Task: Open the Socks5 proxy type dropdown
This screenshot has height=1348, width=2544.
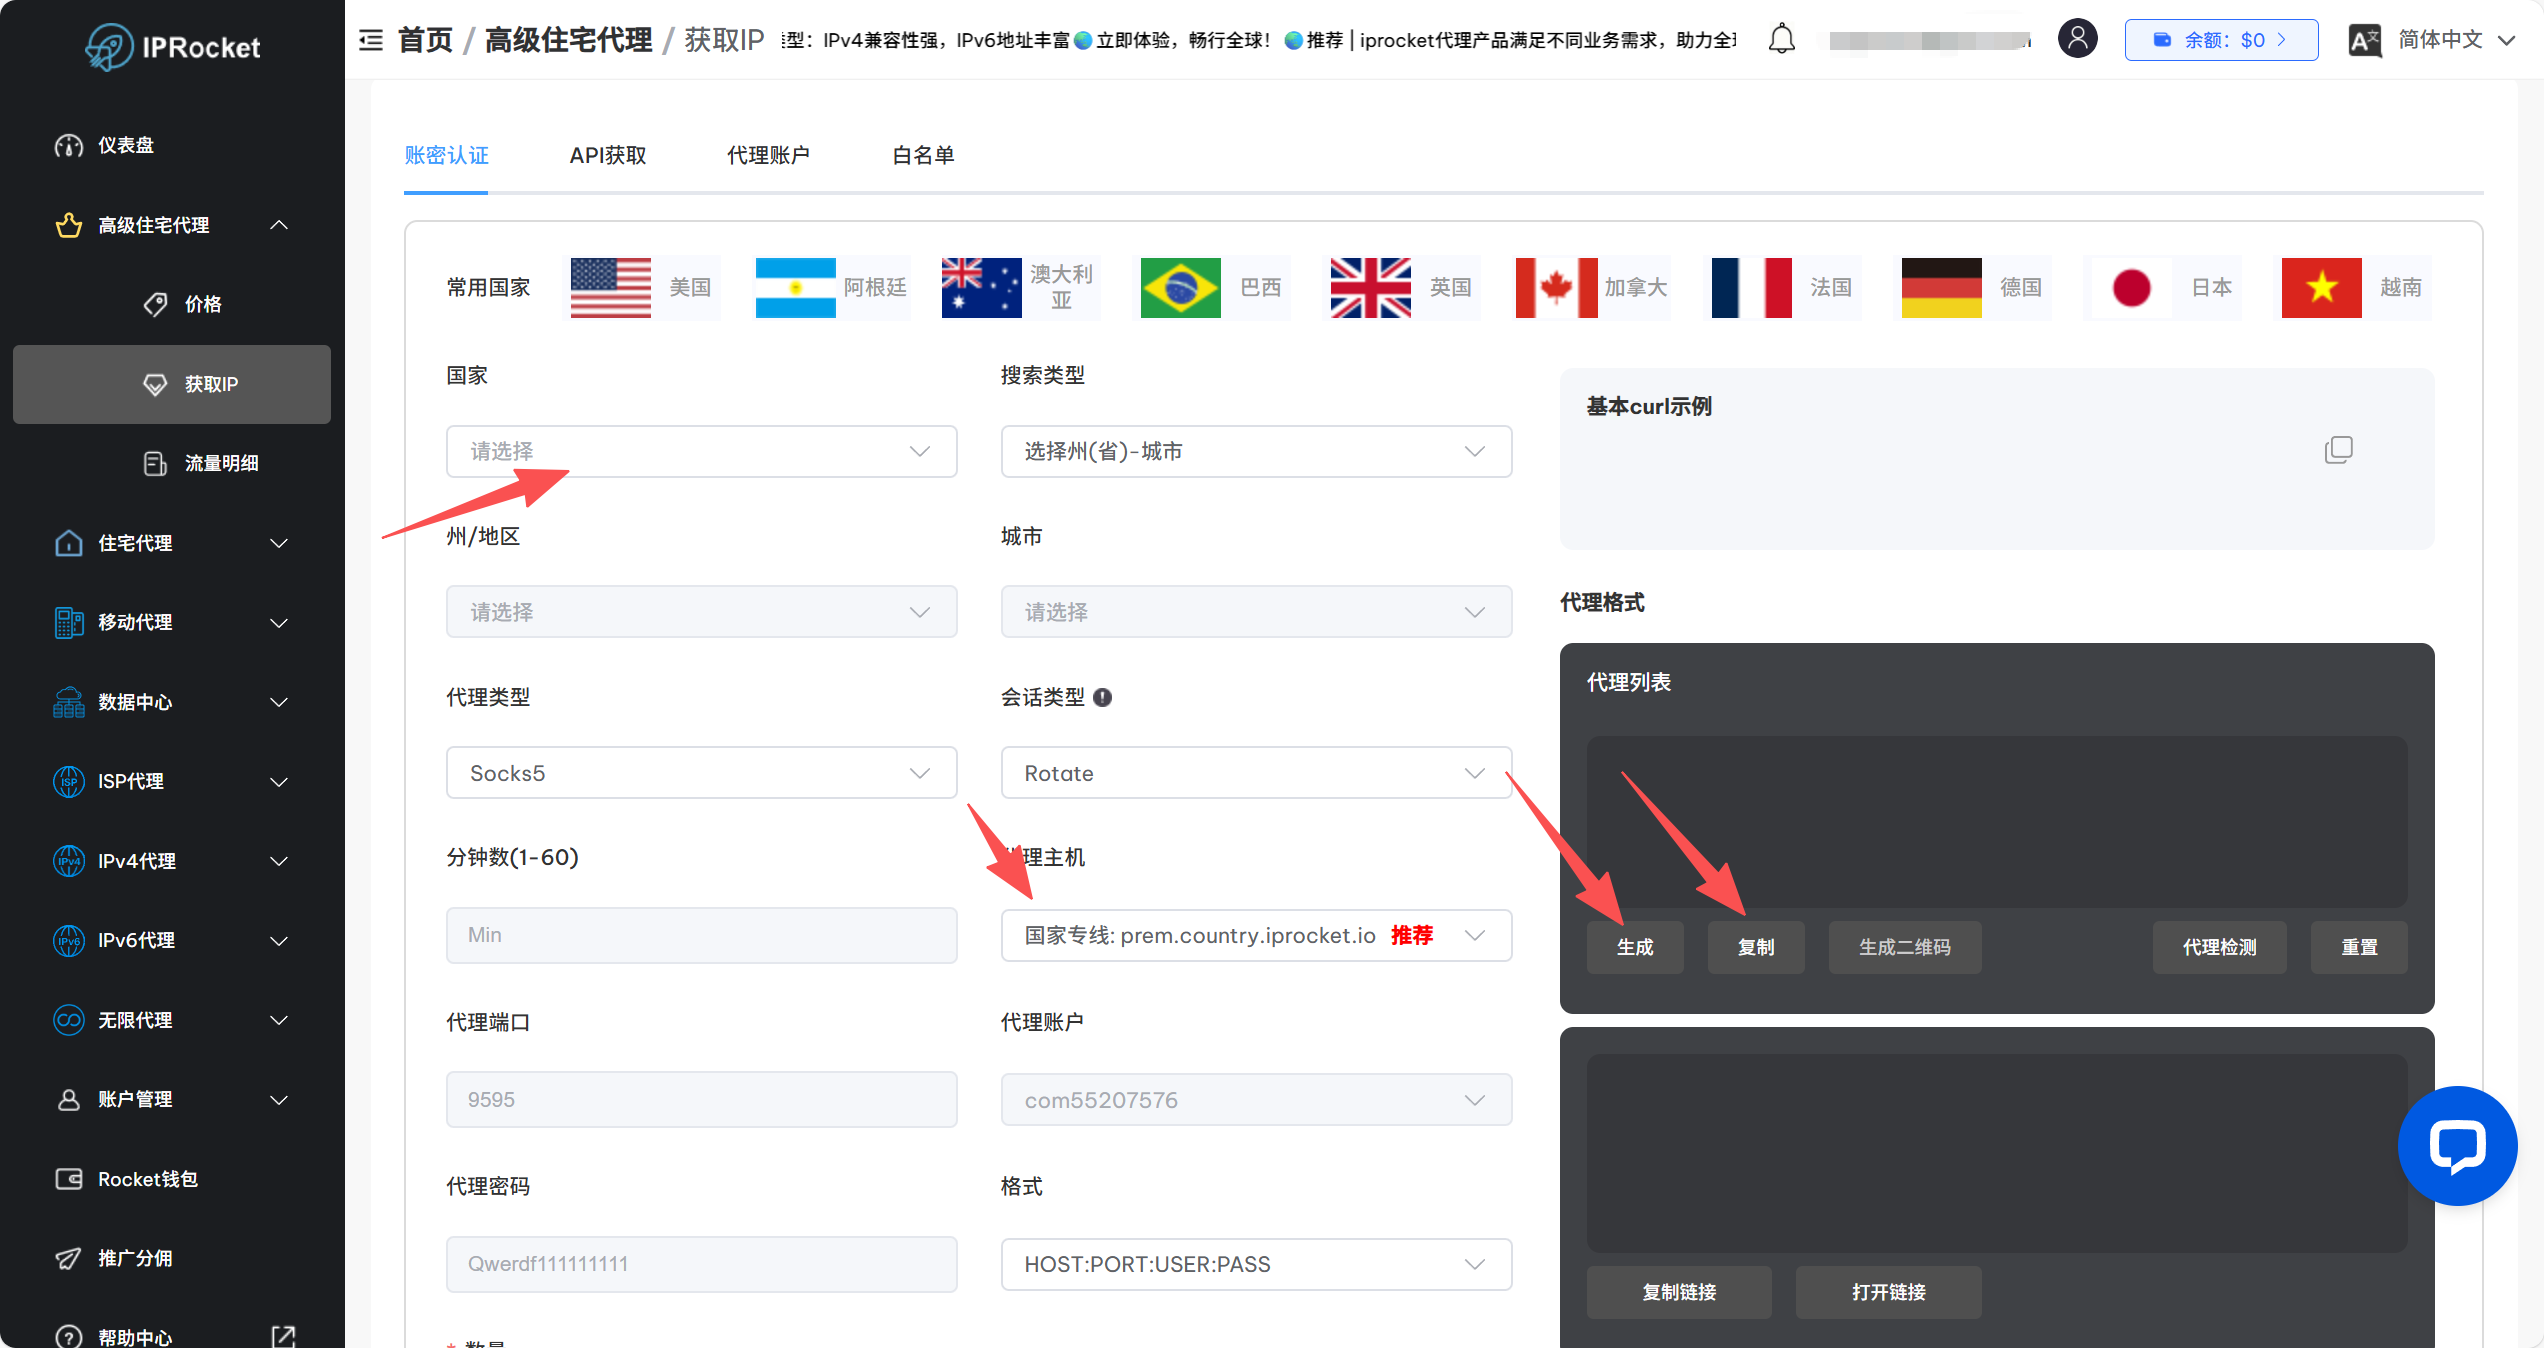Action: 701,773
